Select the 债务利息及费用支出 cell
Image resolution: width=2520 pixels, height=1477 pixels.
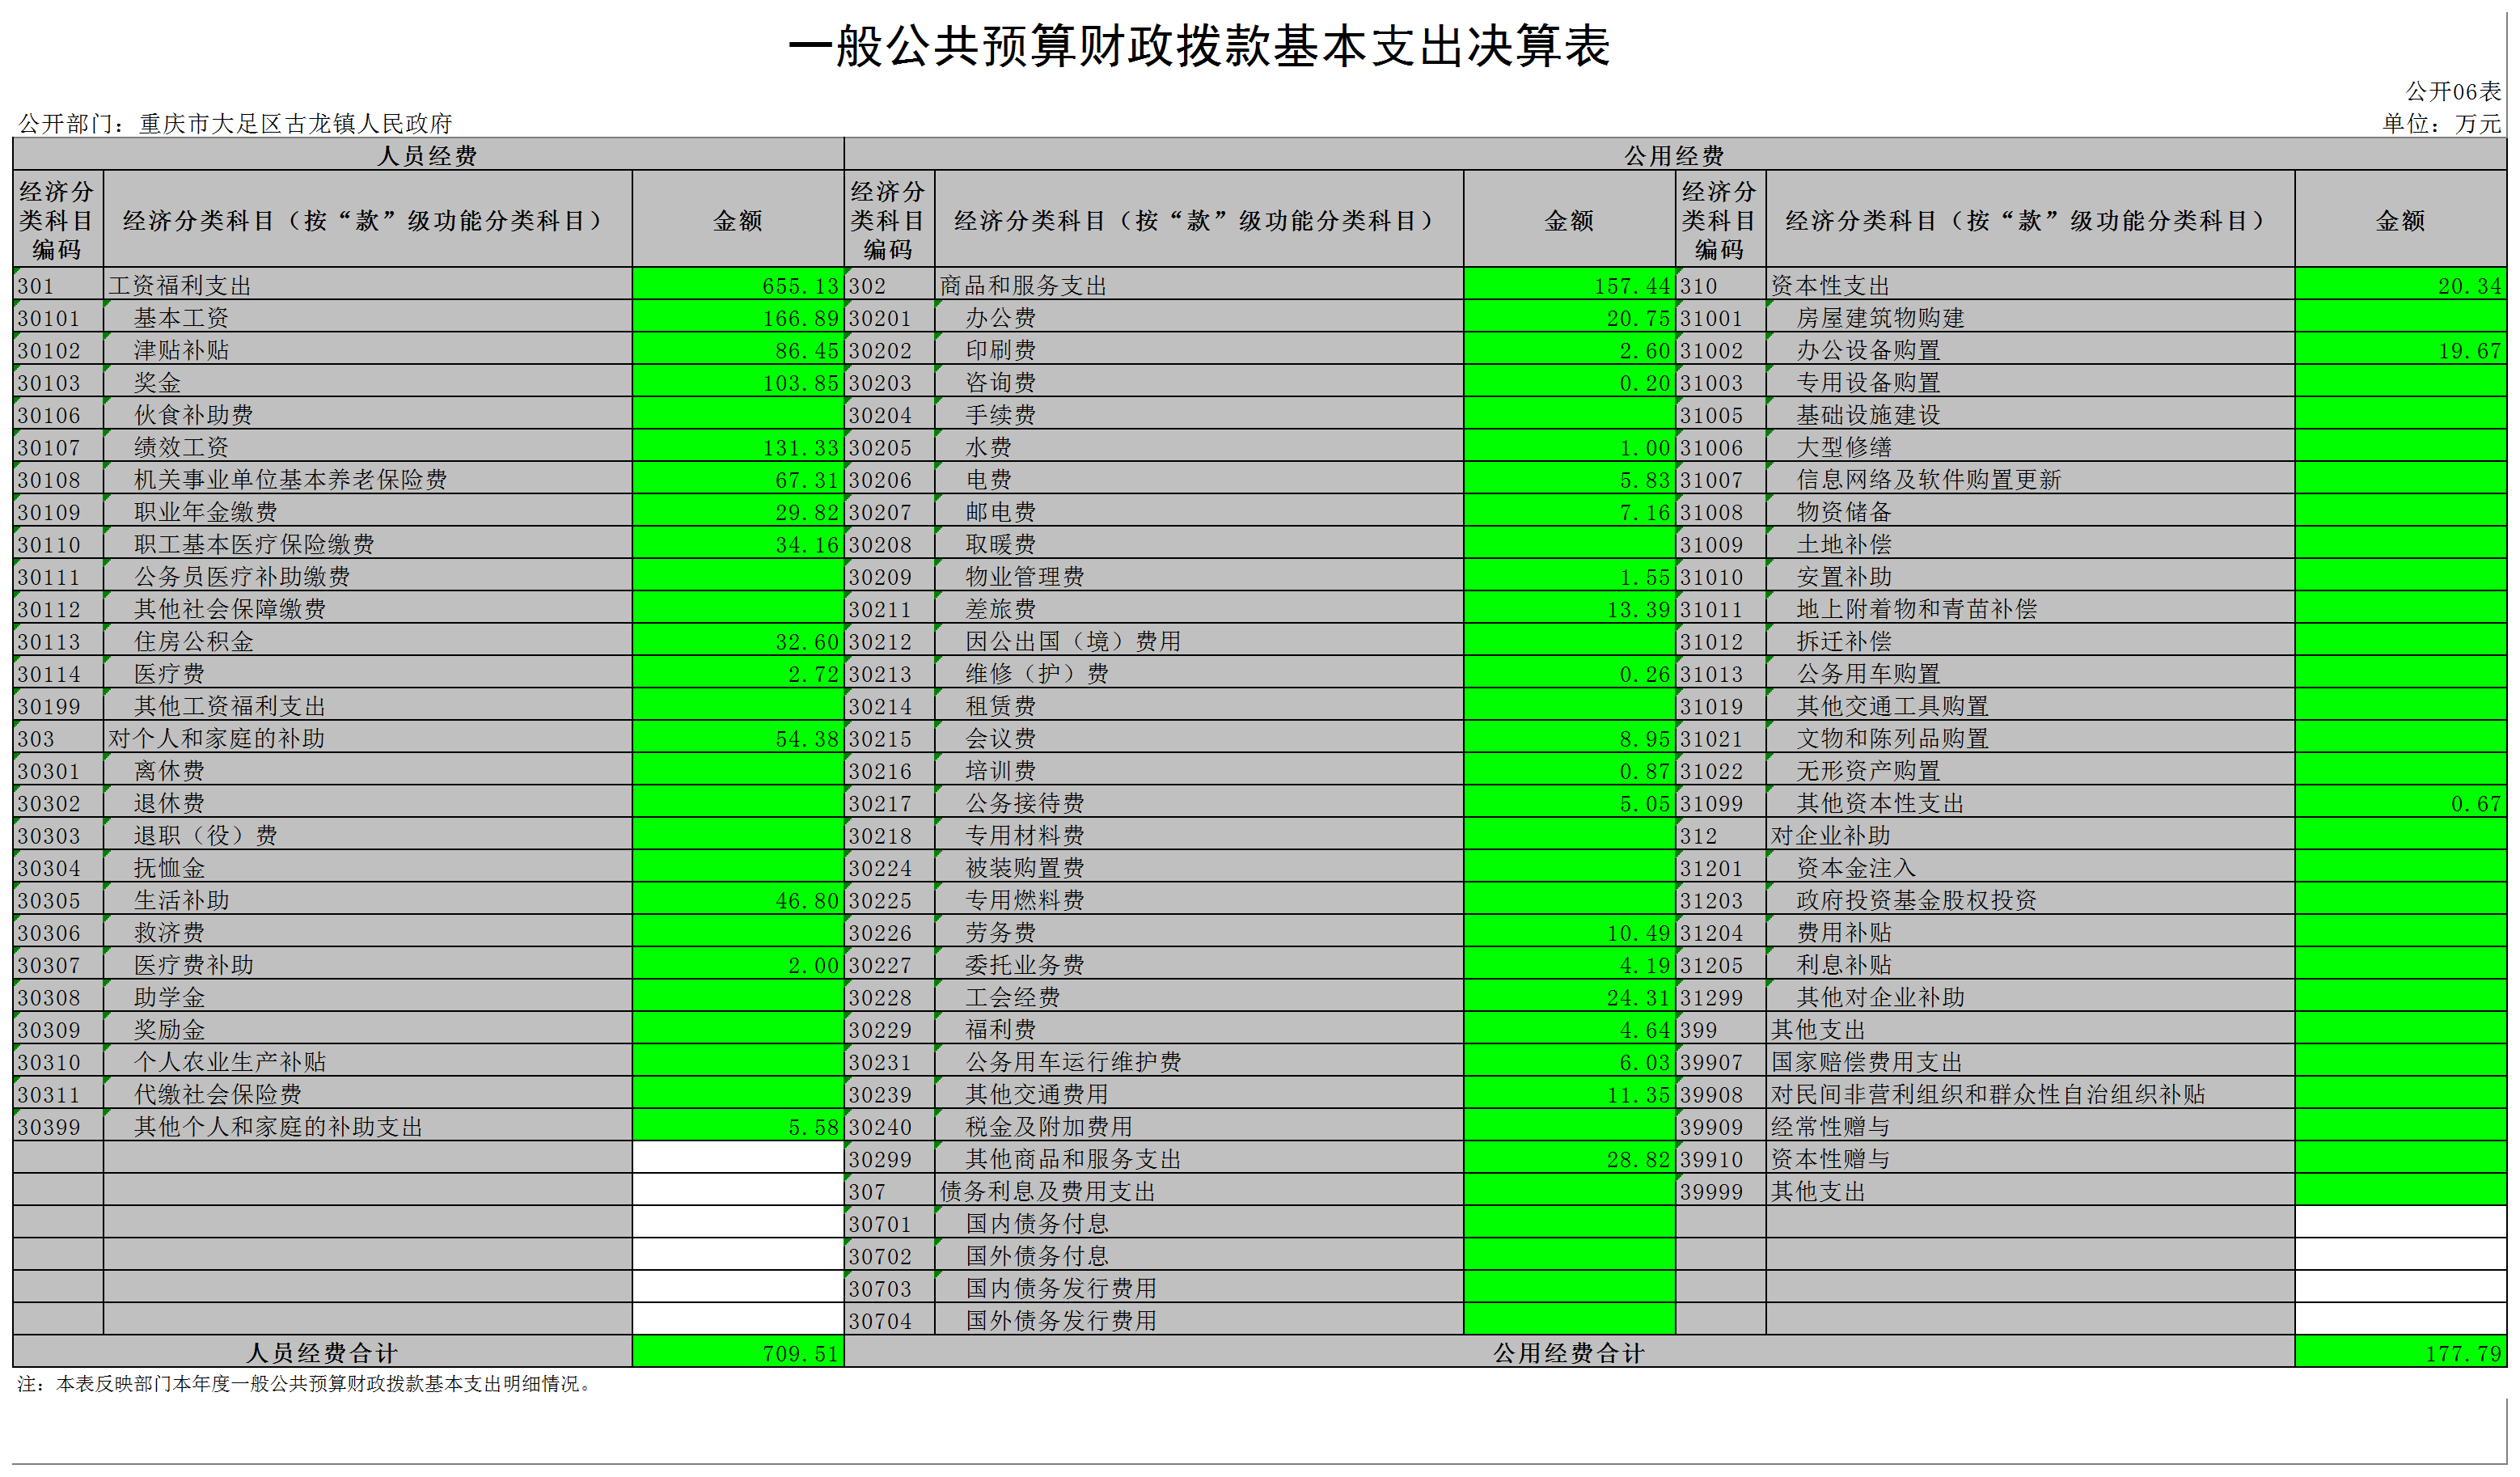(1199, 1191)
